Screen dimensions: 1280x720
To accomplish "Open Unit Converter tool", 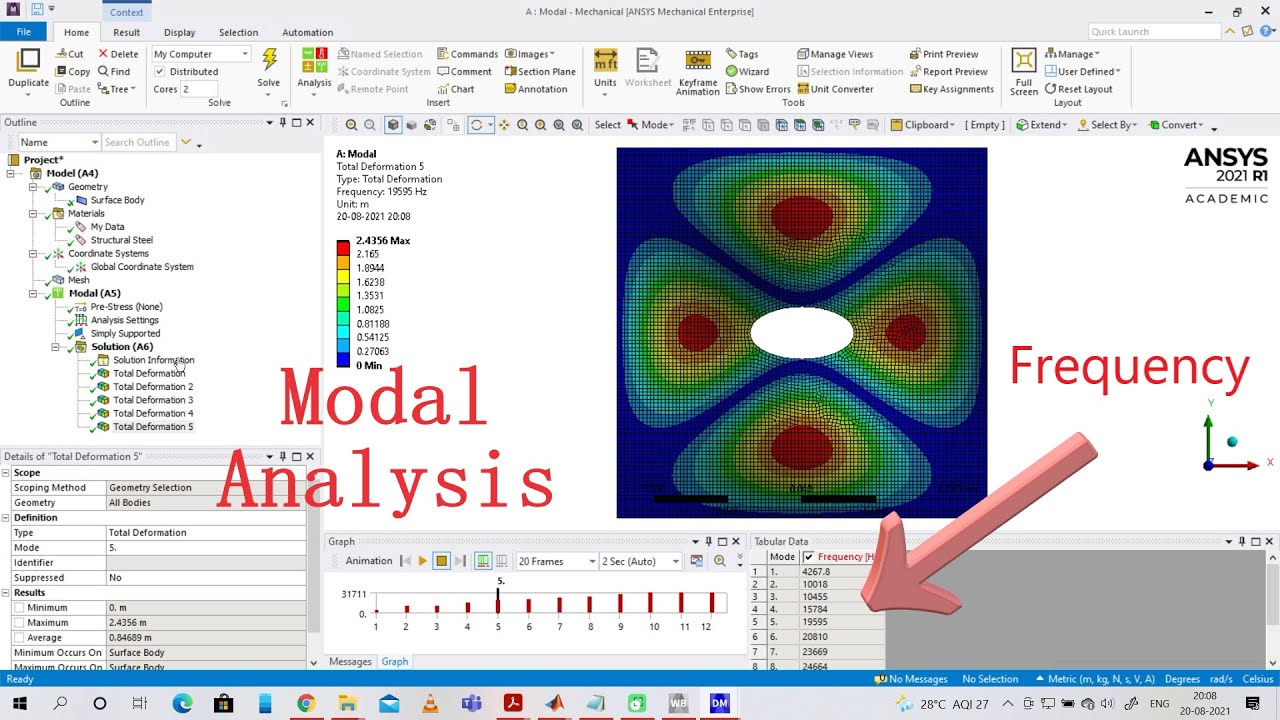I will point(835,89).
